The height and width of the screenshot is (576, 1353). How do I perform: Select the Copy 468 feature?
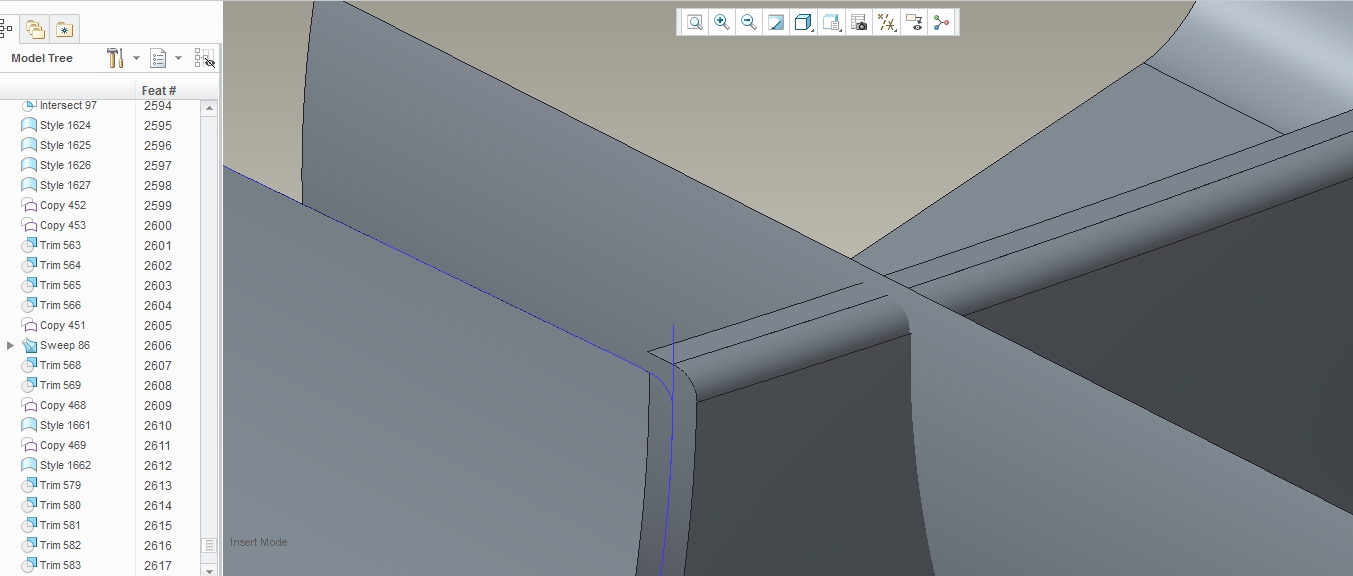point(63,405)
